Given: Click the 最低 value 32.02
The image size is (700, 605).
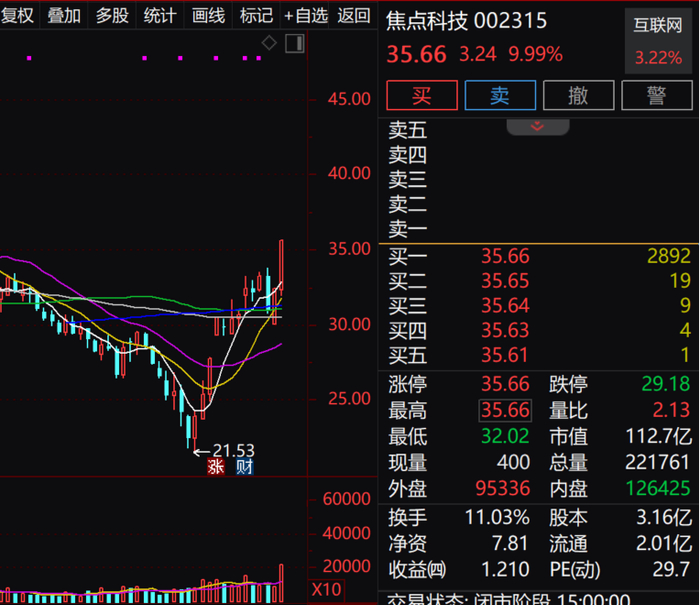Looking at the screenshot, I should [x=505, y=436].
